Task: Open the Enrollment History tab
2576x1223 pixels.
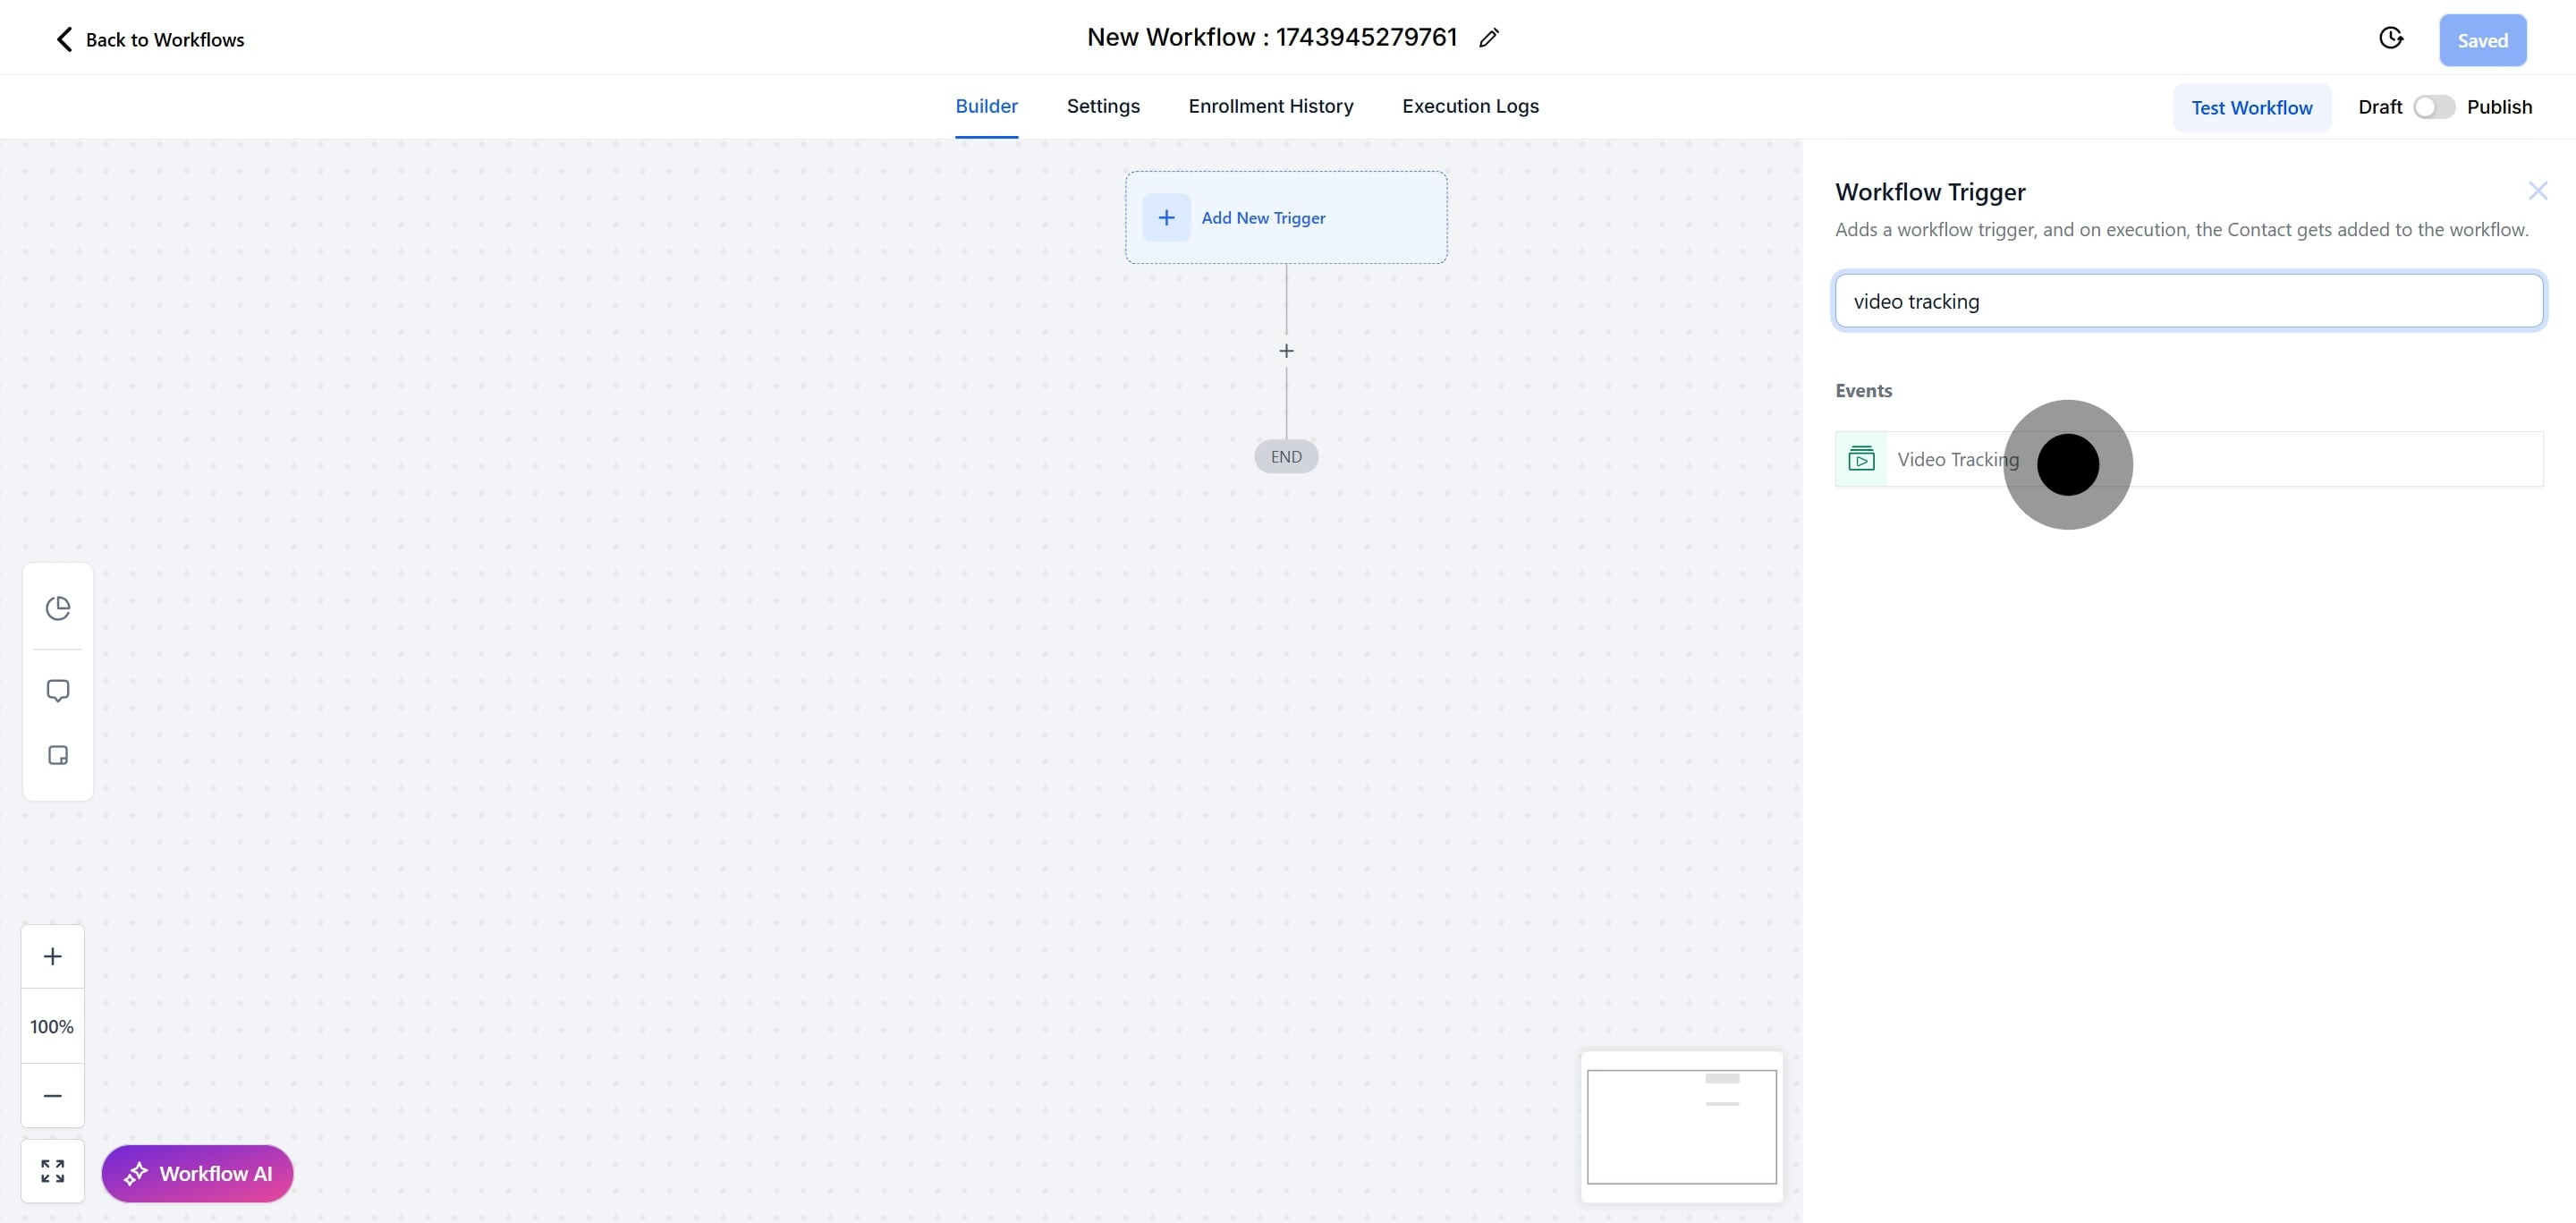Action: coord(1270,106)
